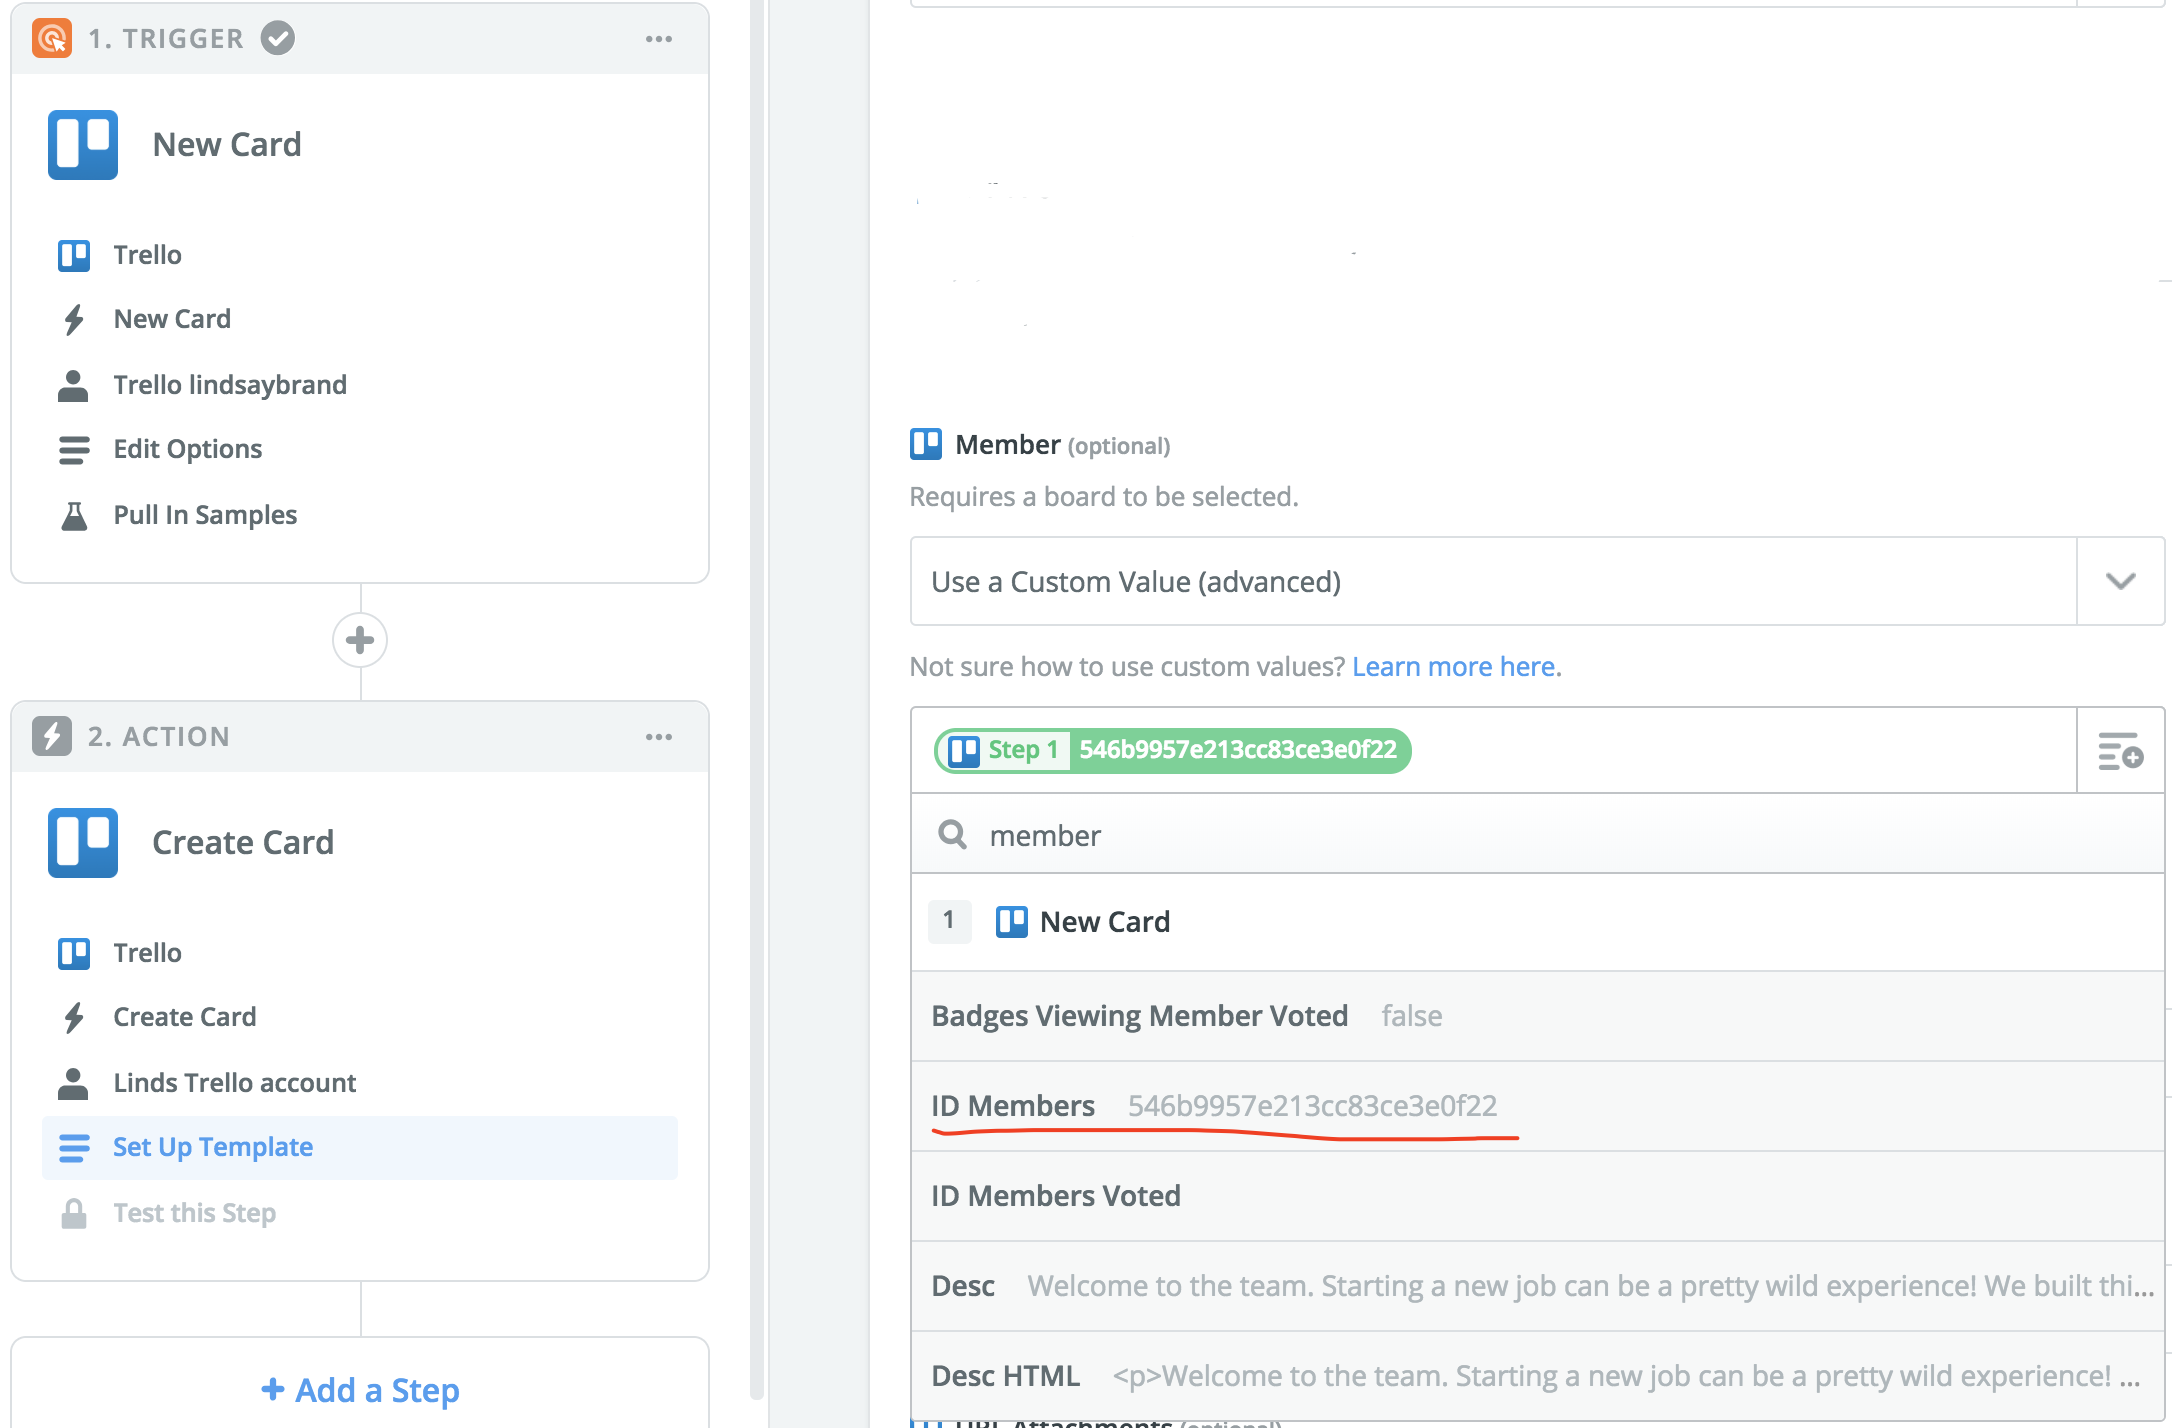Click the orange Trigger step icon

click(x=52, y=38)
